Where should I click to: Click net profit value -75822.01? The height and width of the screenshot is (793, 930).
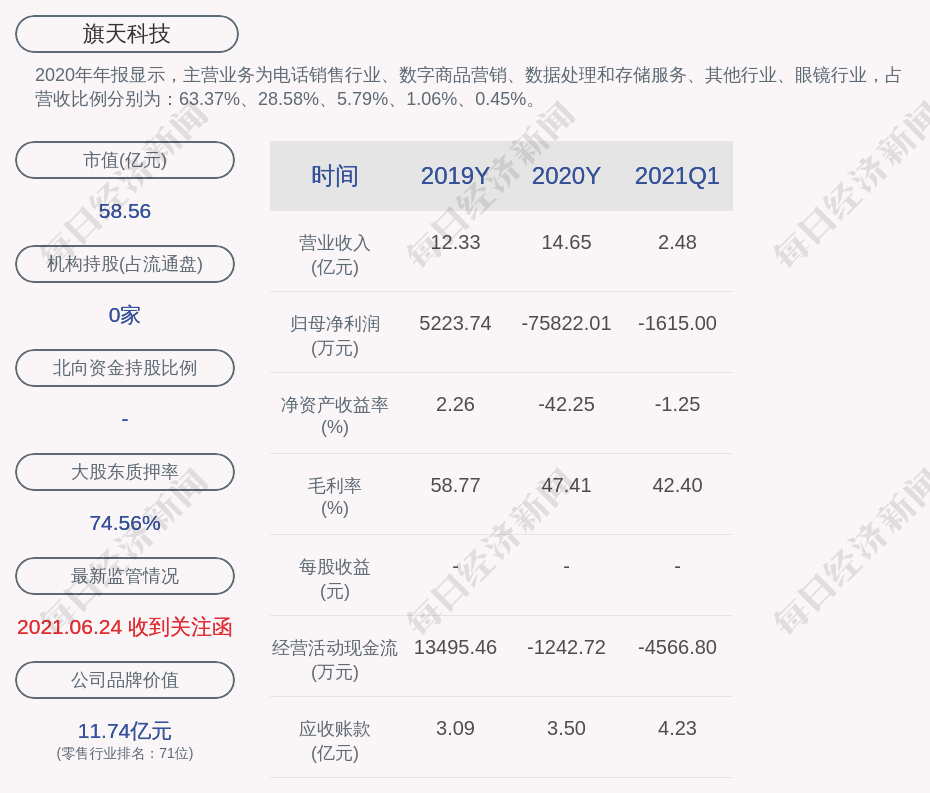pos(566,323)
